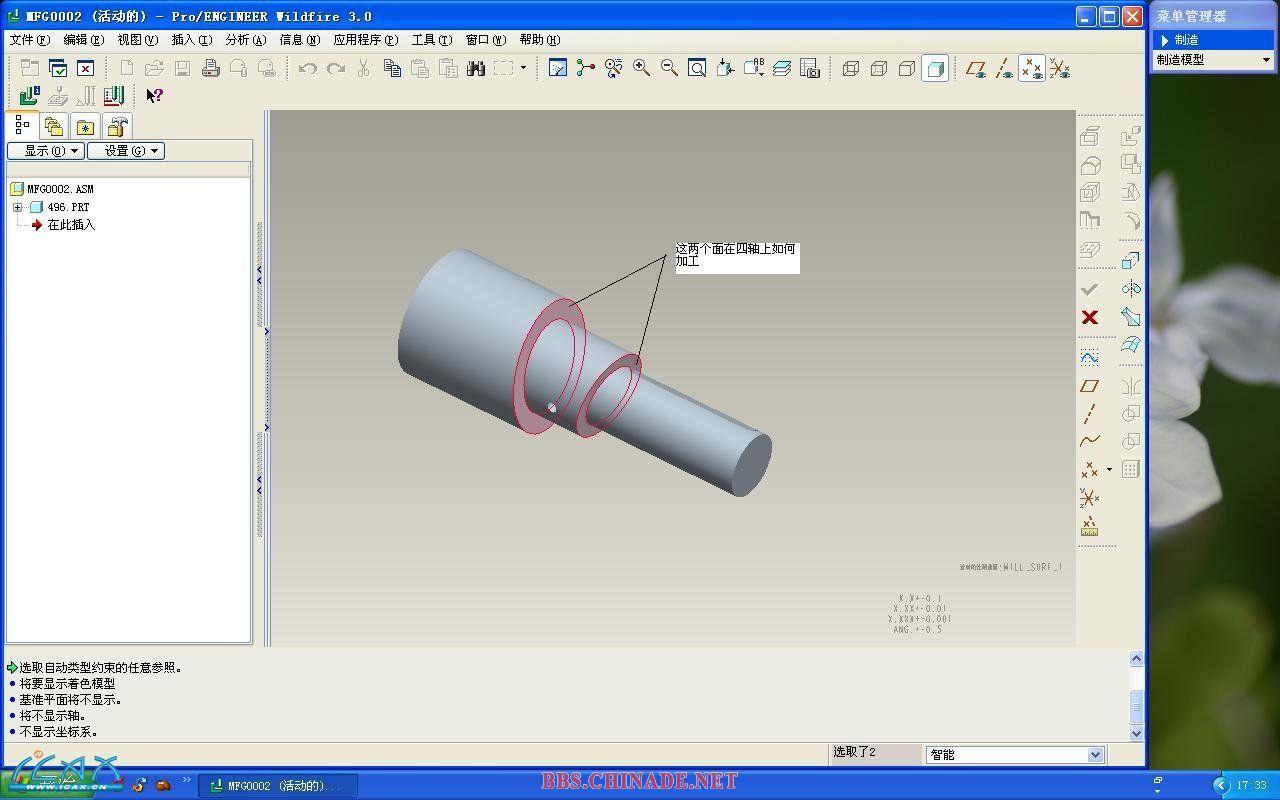Image resolution: width=1280 pixels, height=800 pixels.
Task: Toggle datum points display
Action: tap(1032, 68)
